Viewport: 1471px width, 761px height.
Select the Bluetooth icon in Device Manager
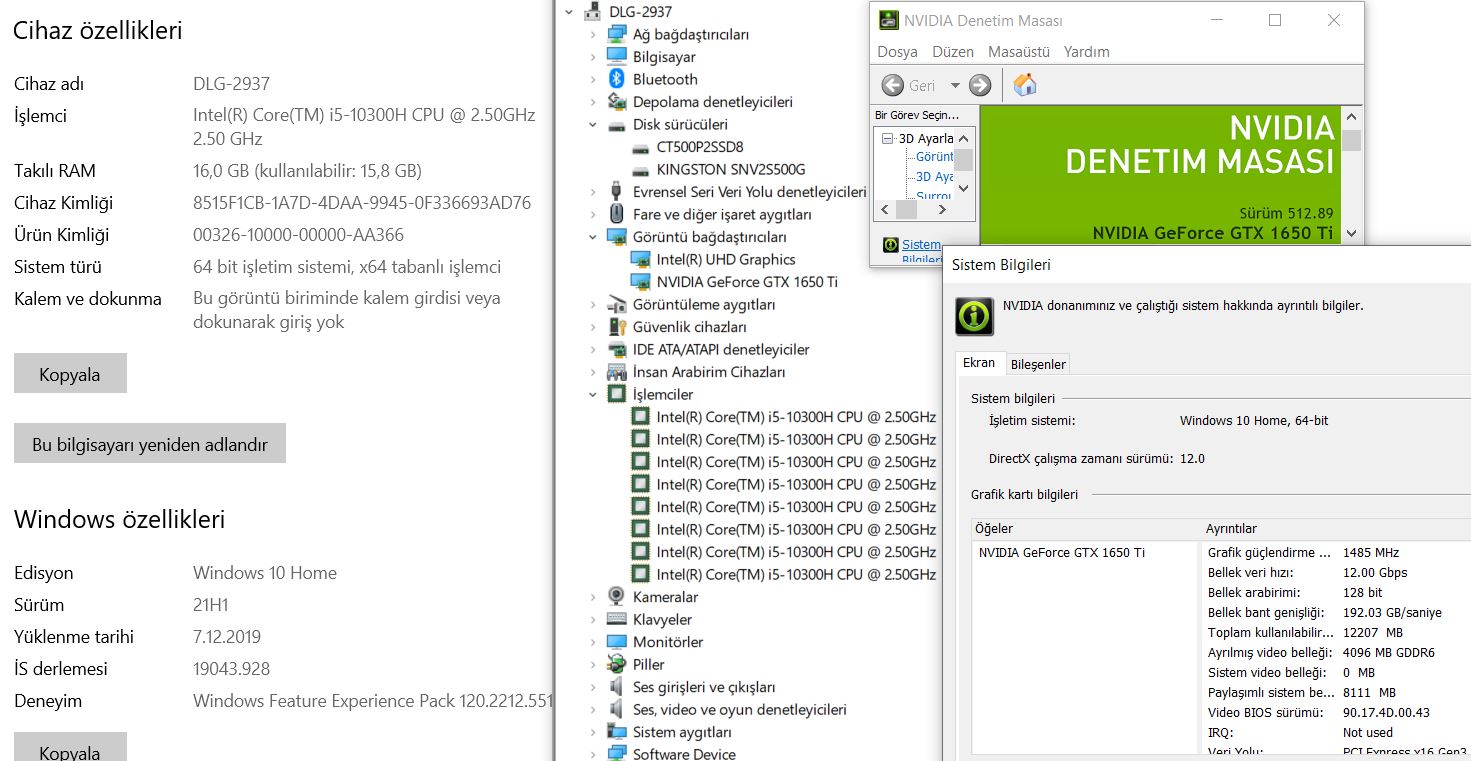click(617, 79)
